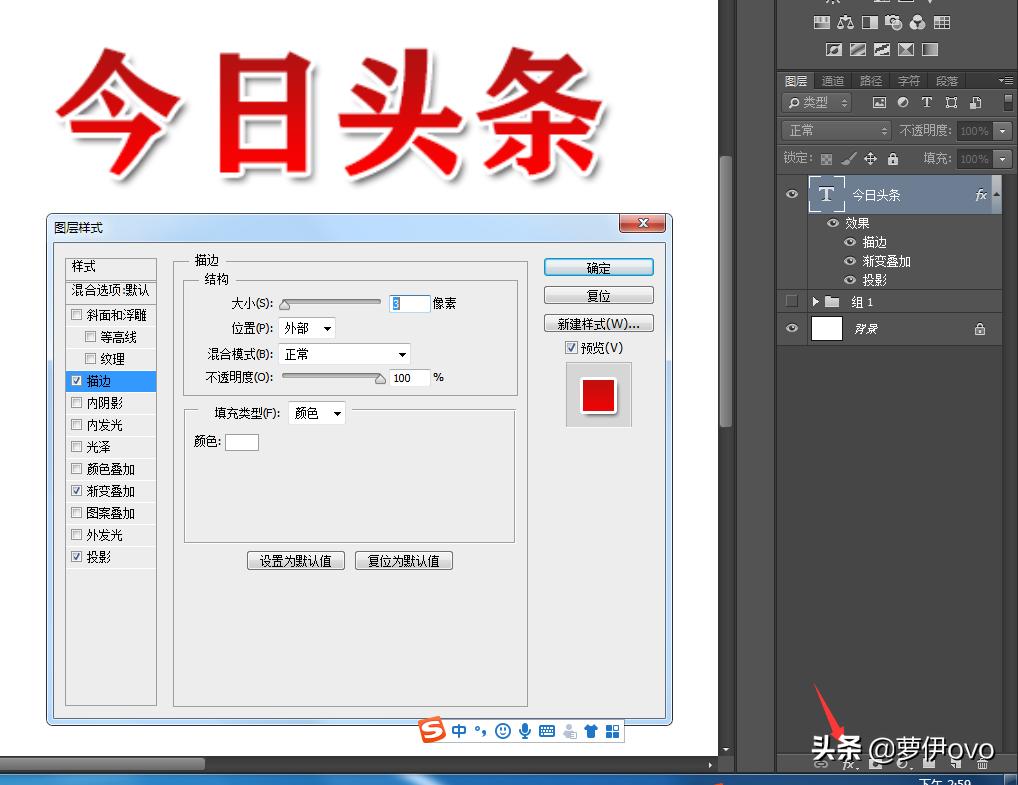Screen dimensions: 1018x785
Task: Click the red stroke color swatch
Action: [597, 394]
